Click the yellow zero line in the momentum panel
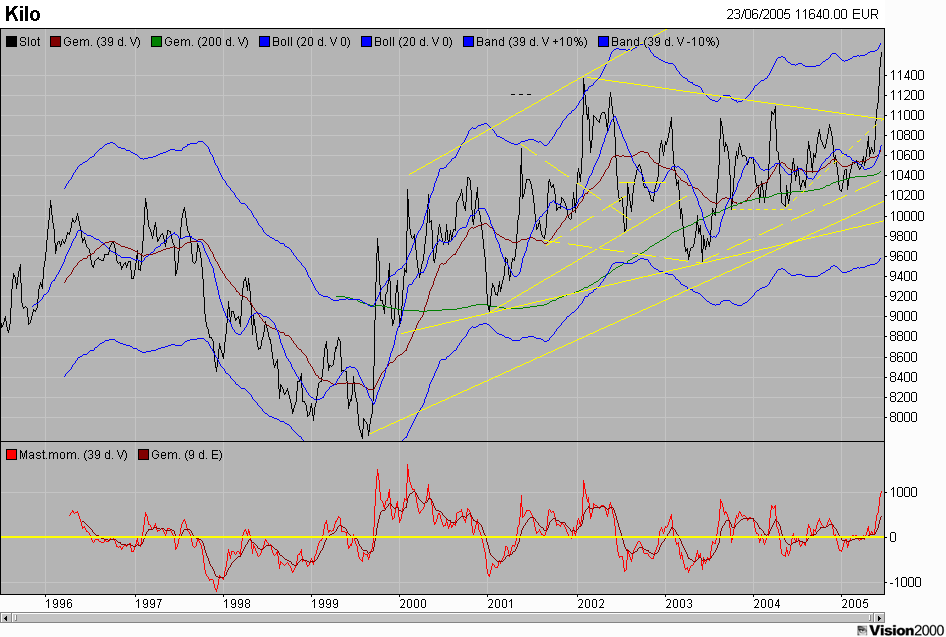 tap(442, 537)
